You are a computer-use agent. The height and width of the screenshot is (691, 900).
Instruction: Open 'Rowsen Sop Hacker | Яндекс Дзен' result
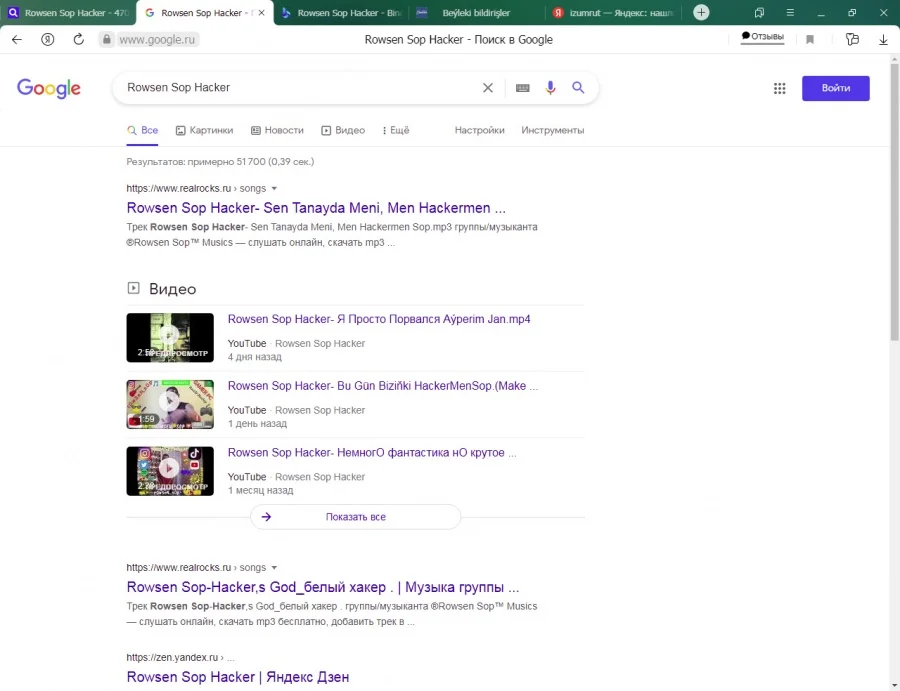pyautogui.click(x=238, y=677)
